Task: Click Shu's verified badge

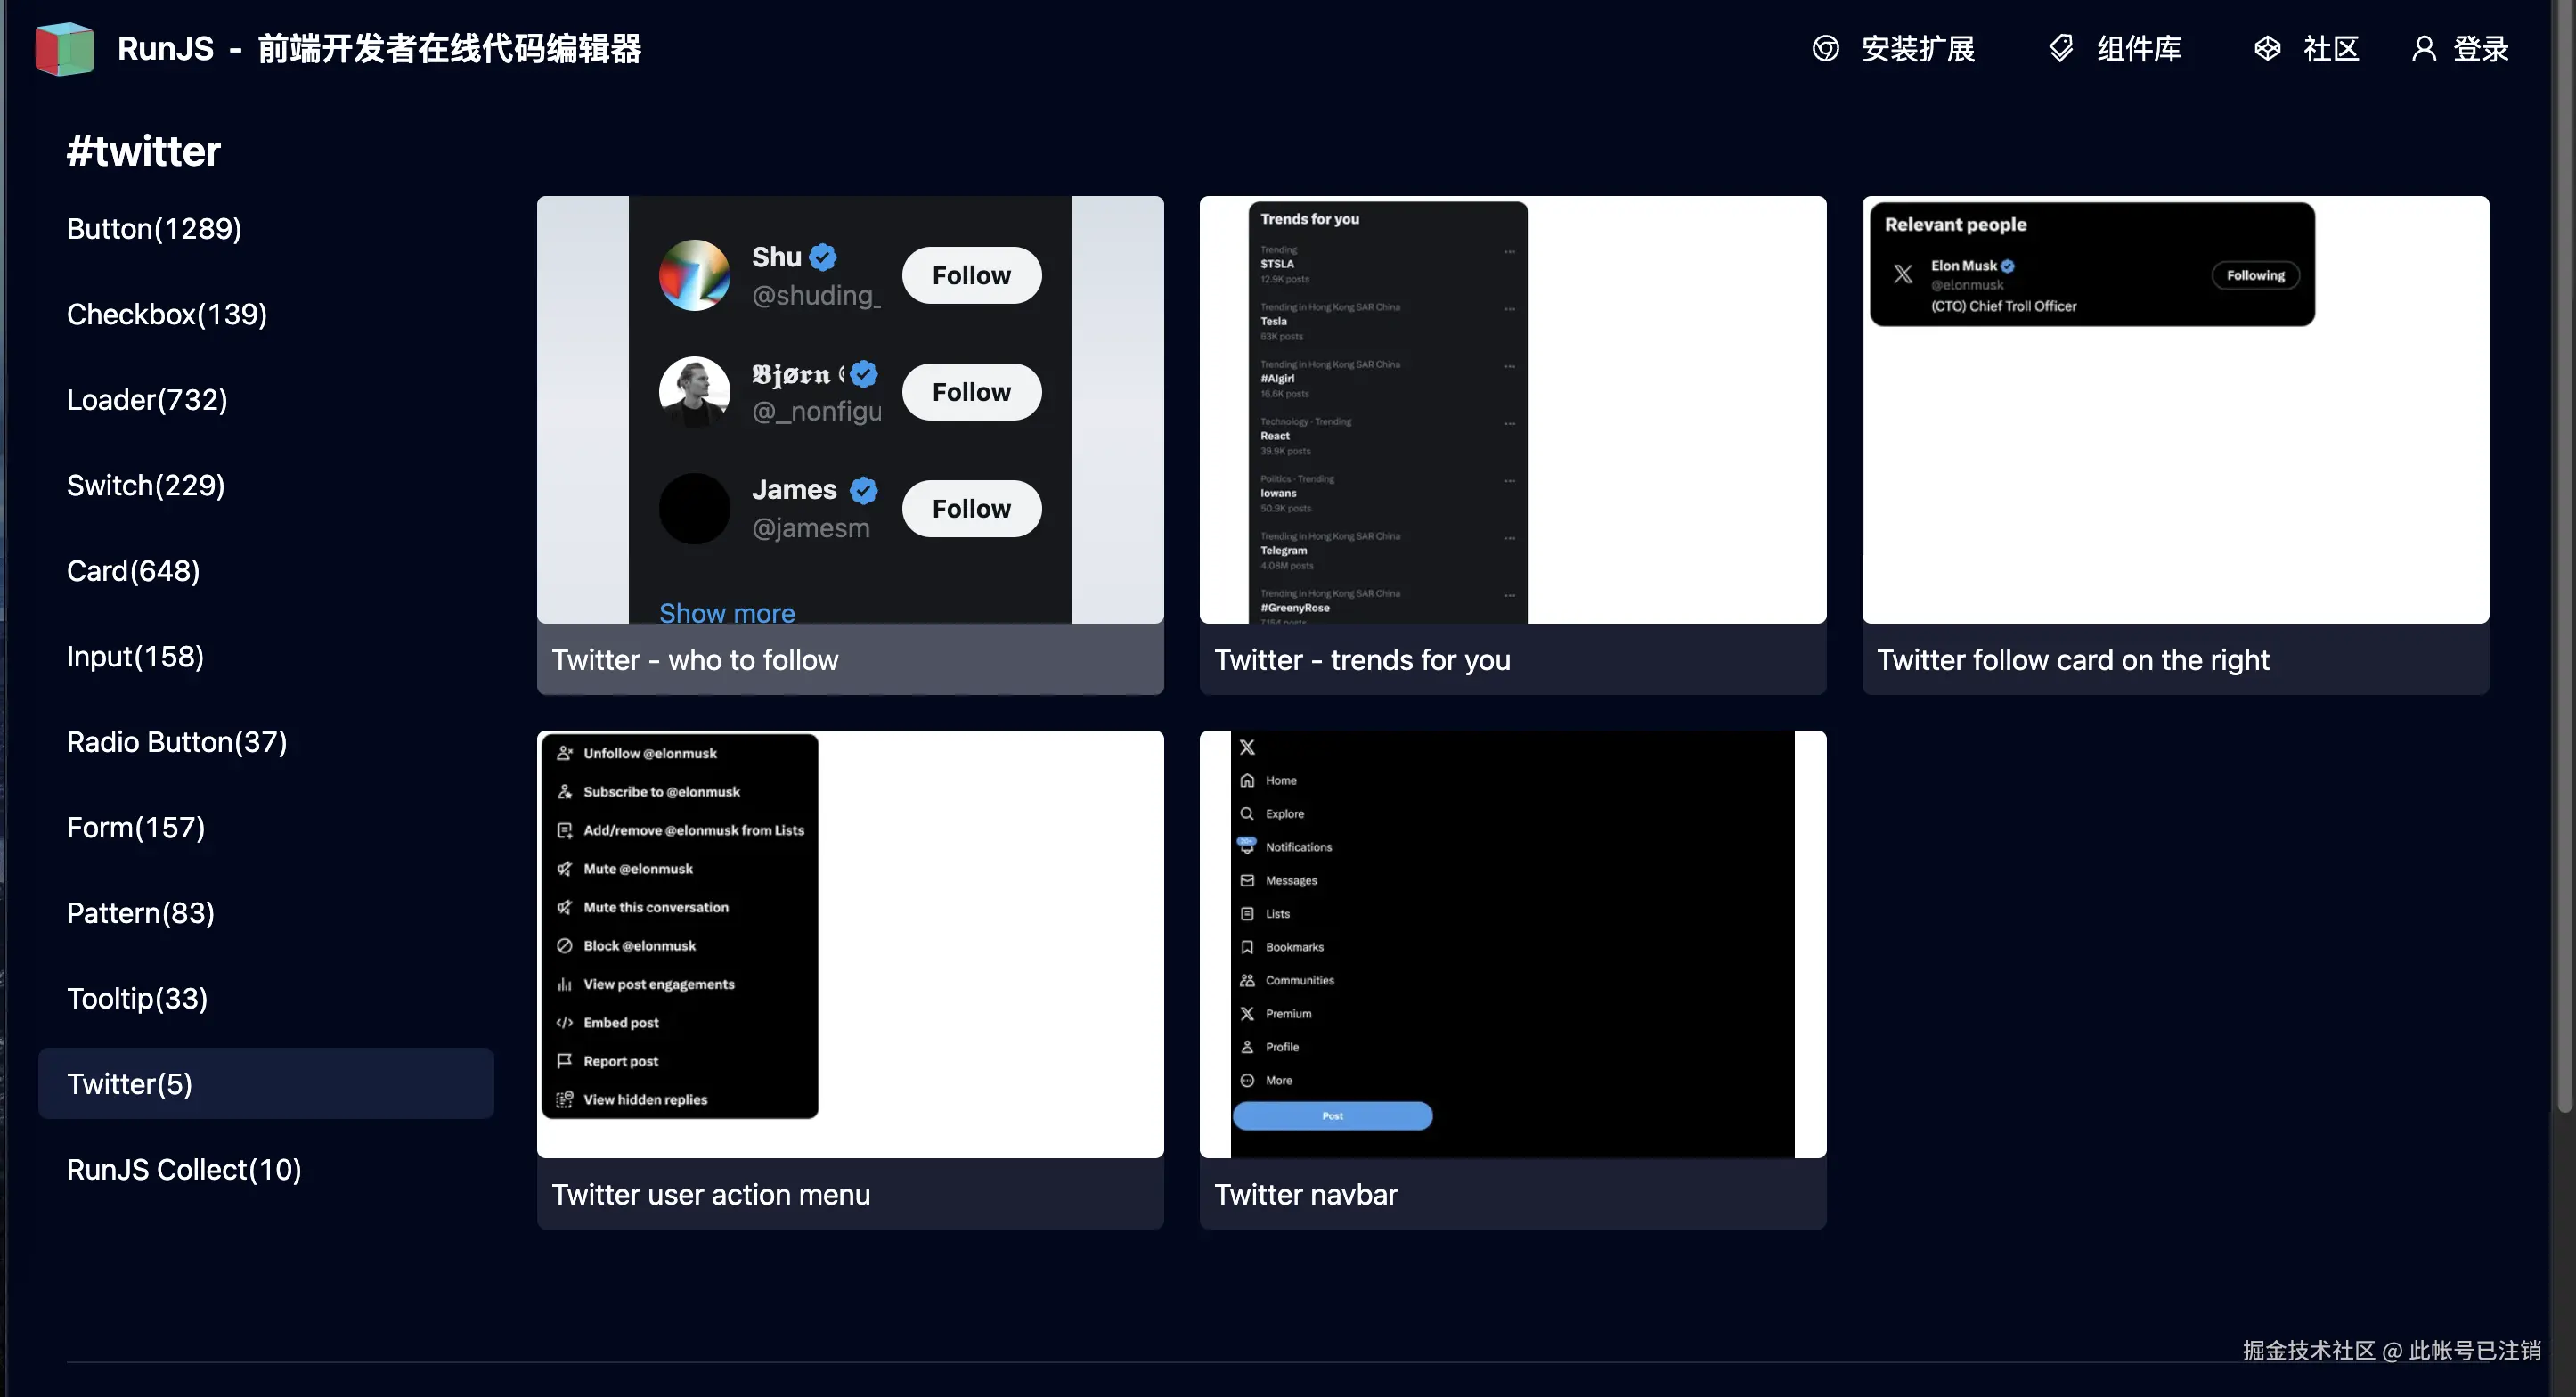Action: point(823,257)
